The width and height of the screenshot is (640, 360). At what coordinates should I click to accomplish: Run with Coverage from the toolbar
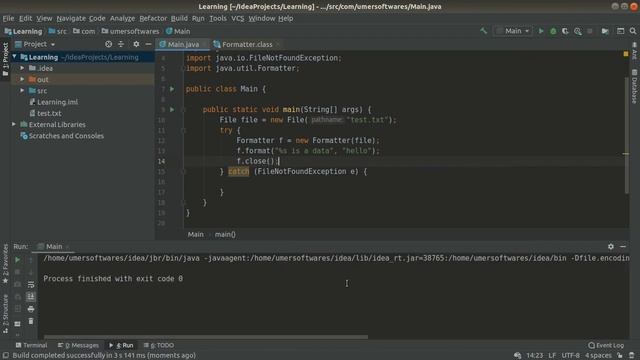pos(565,31)
